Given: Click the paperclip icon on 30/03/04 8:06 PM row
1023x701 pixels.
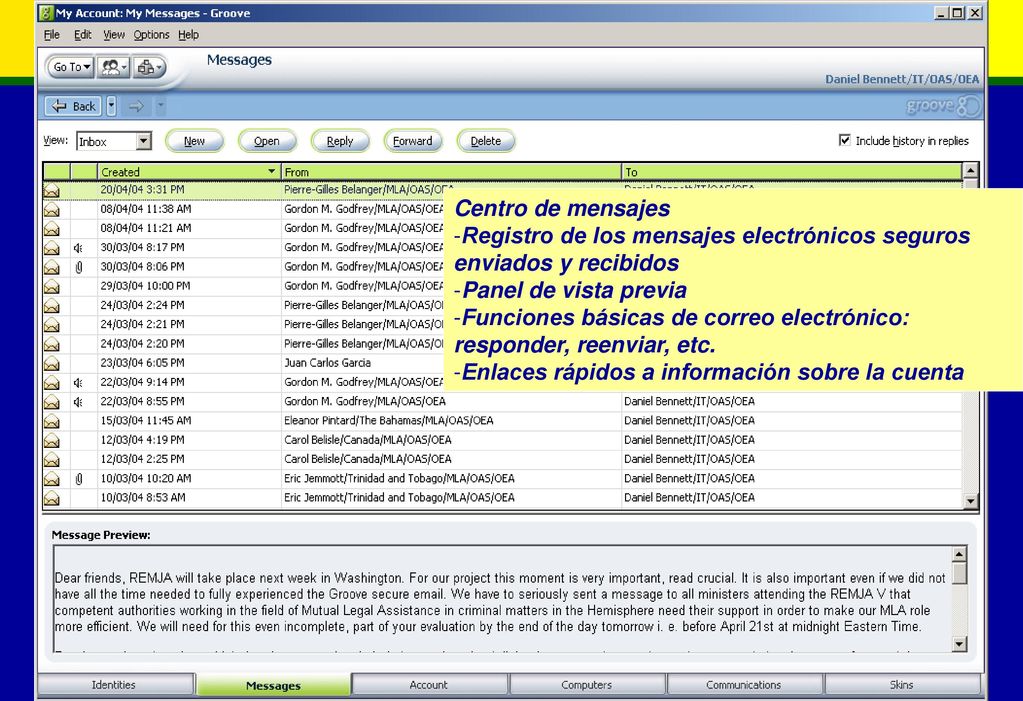Looking at the screenshot, I should pos(79,267).
